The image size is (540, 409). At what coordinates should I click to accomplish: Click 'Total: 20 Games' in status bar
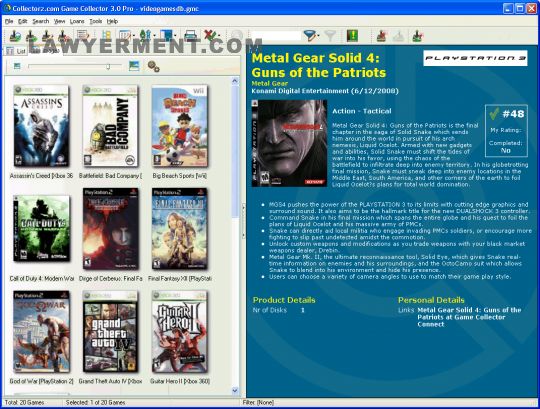click(24, 402)
